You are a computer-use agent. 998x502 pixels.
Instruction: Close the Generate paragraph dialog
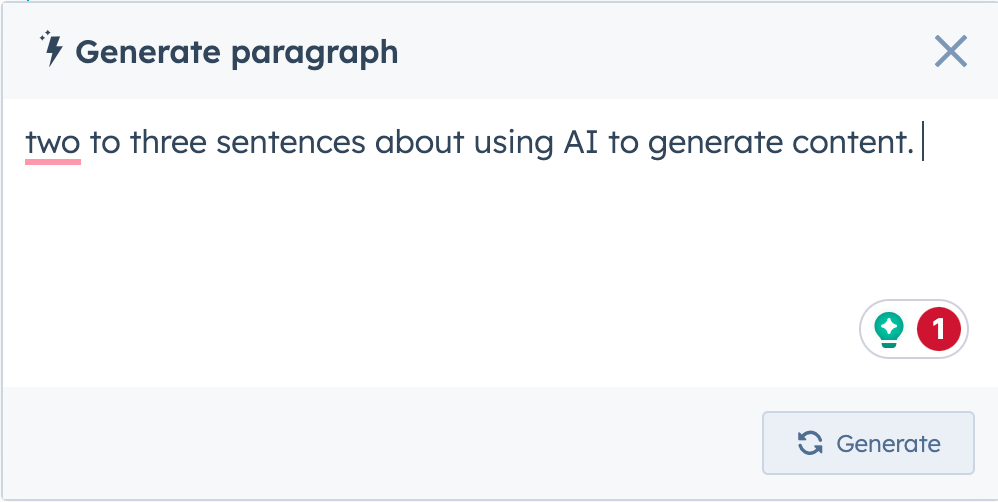(x=950, y=51)
